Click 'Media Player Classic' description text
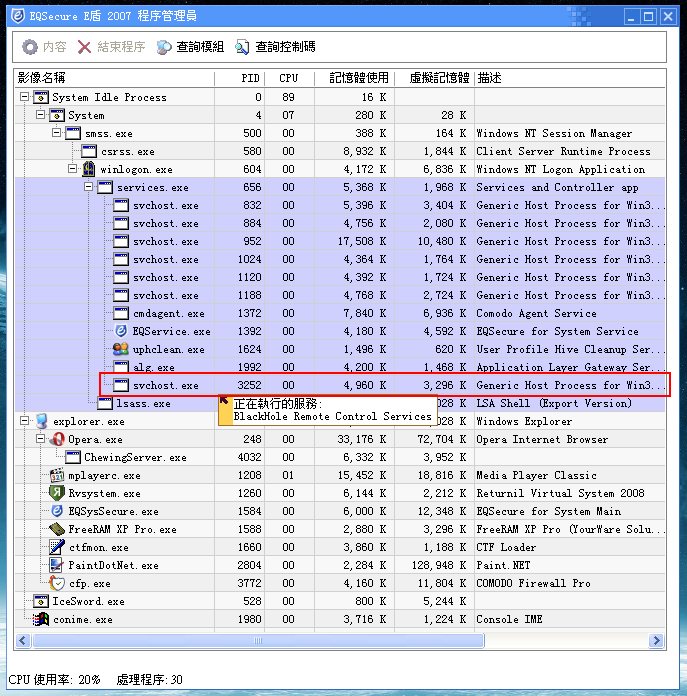Viewport: 687px width, 696px height. pyautogui.click(x=536, y=475)
